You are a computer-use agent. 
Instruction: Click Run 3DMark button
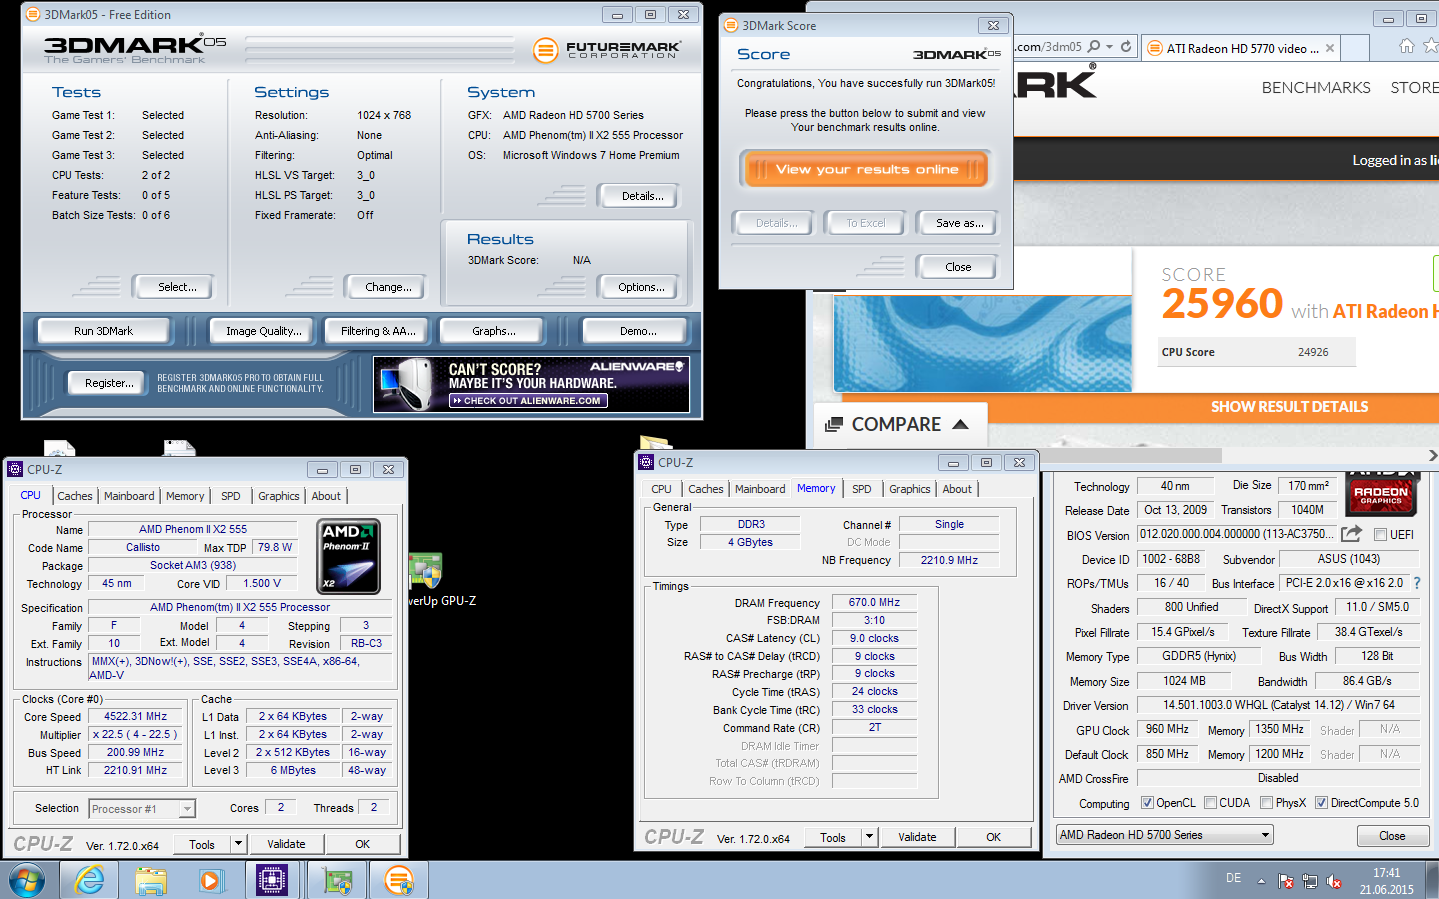[103, 331]
